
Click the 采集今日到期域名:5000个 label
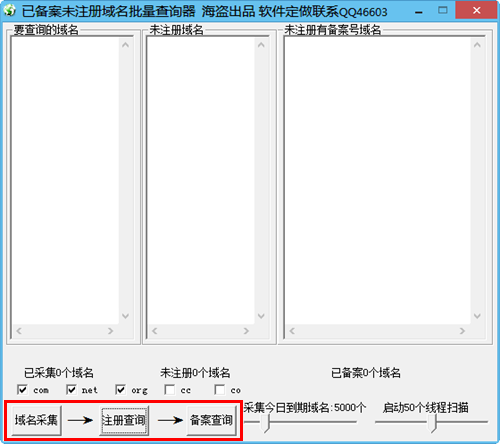pyautogui.click(x=305, y=407)
